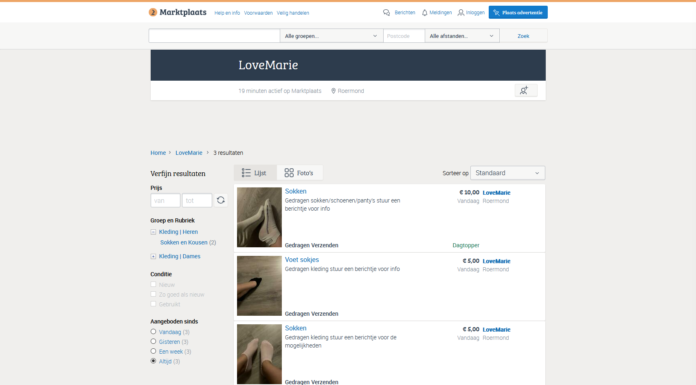The image size is (696, 385).
Task: Open the Voet sokjes listing title
Action: point(302,260)
